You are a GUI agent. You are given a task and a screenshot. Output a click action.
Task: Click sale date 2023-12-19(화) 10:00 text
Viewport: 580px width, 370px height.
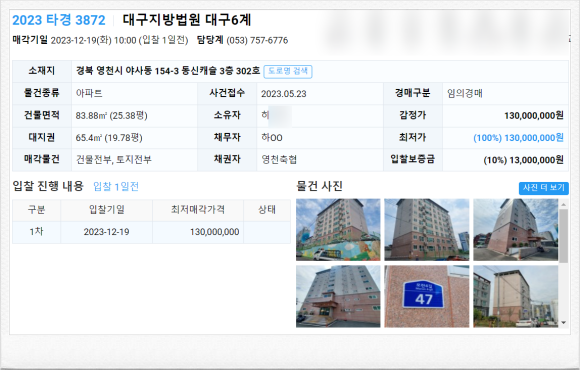point(94,40)
